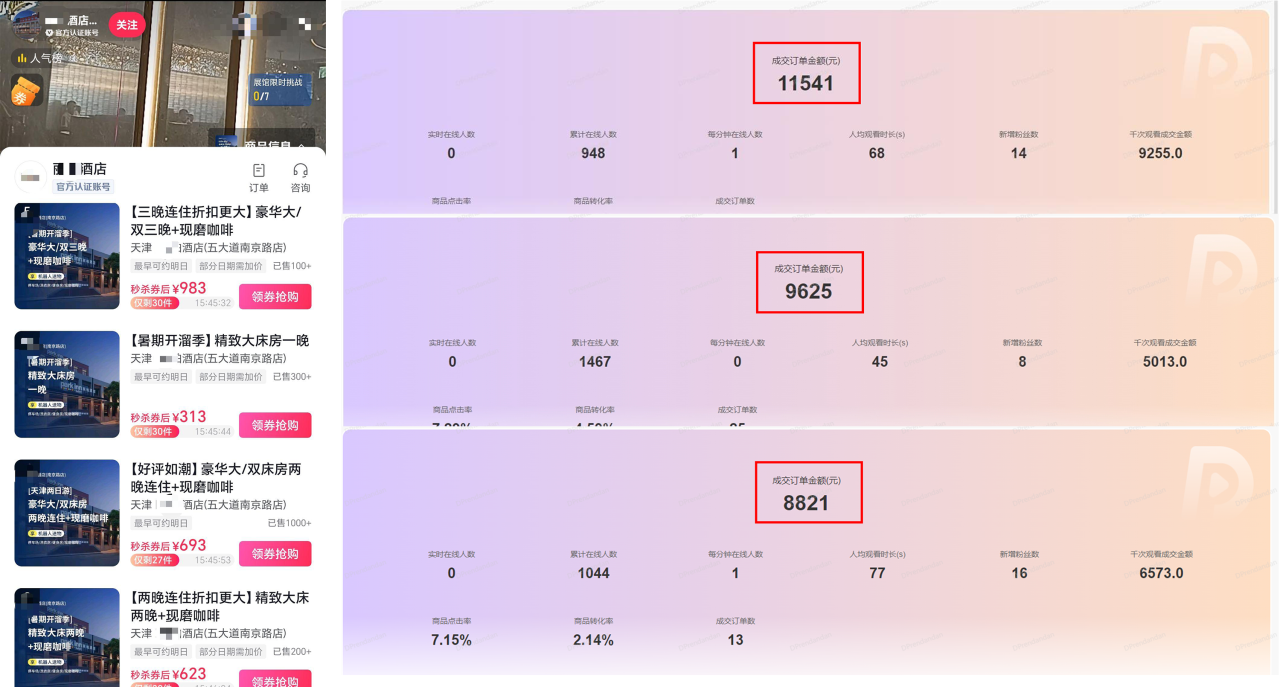The image size is (1280, 687).
Task: Open thumbnail of 三晚连住 deluxe room product
Action: tap(67, 256)
